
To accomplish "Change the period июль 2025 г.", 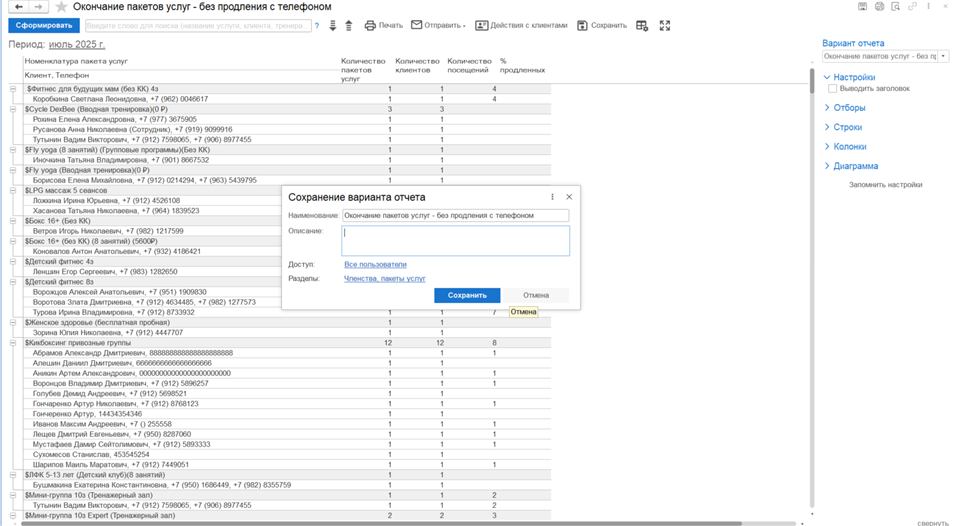I will [x=77, y=45].
